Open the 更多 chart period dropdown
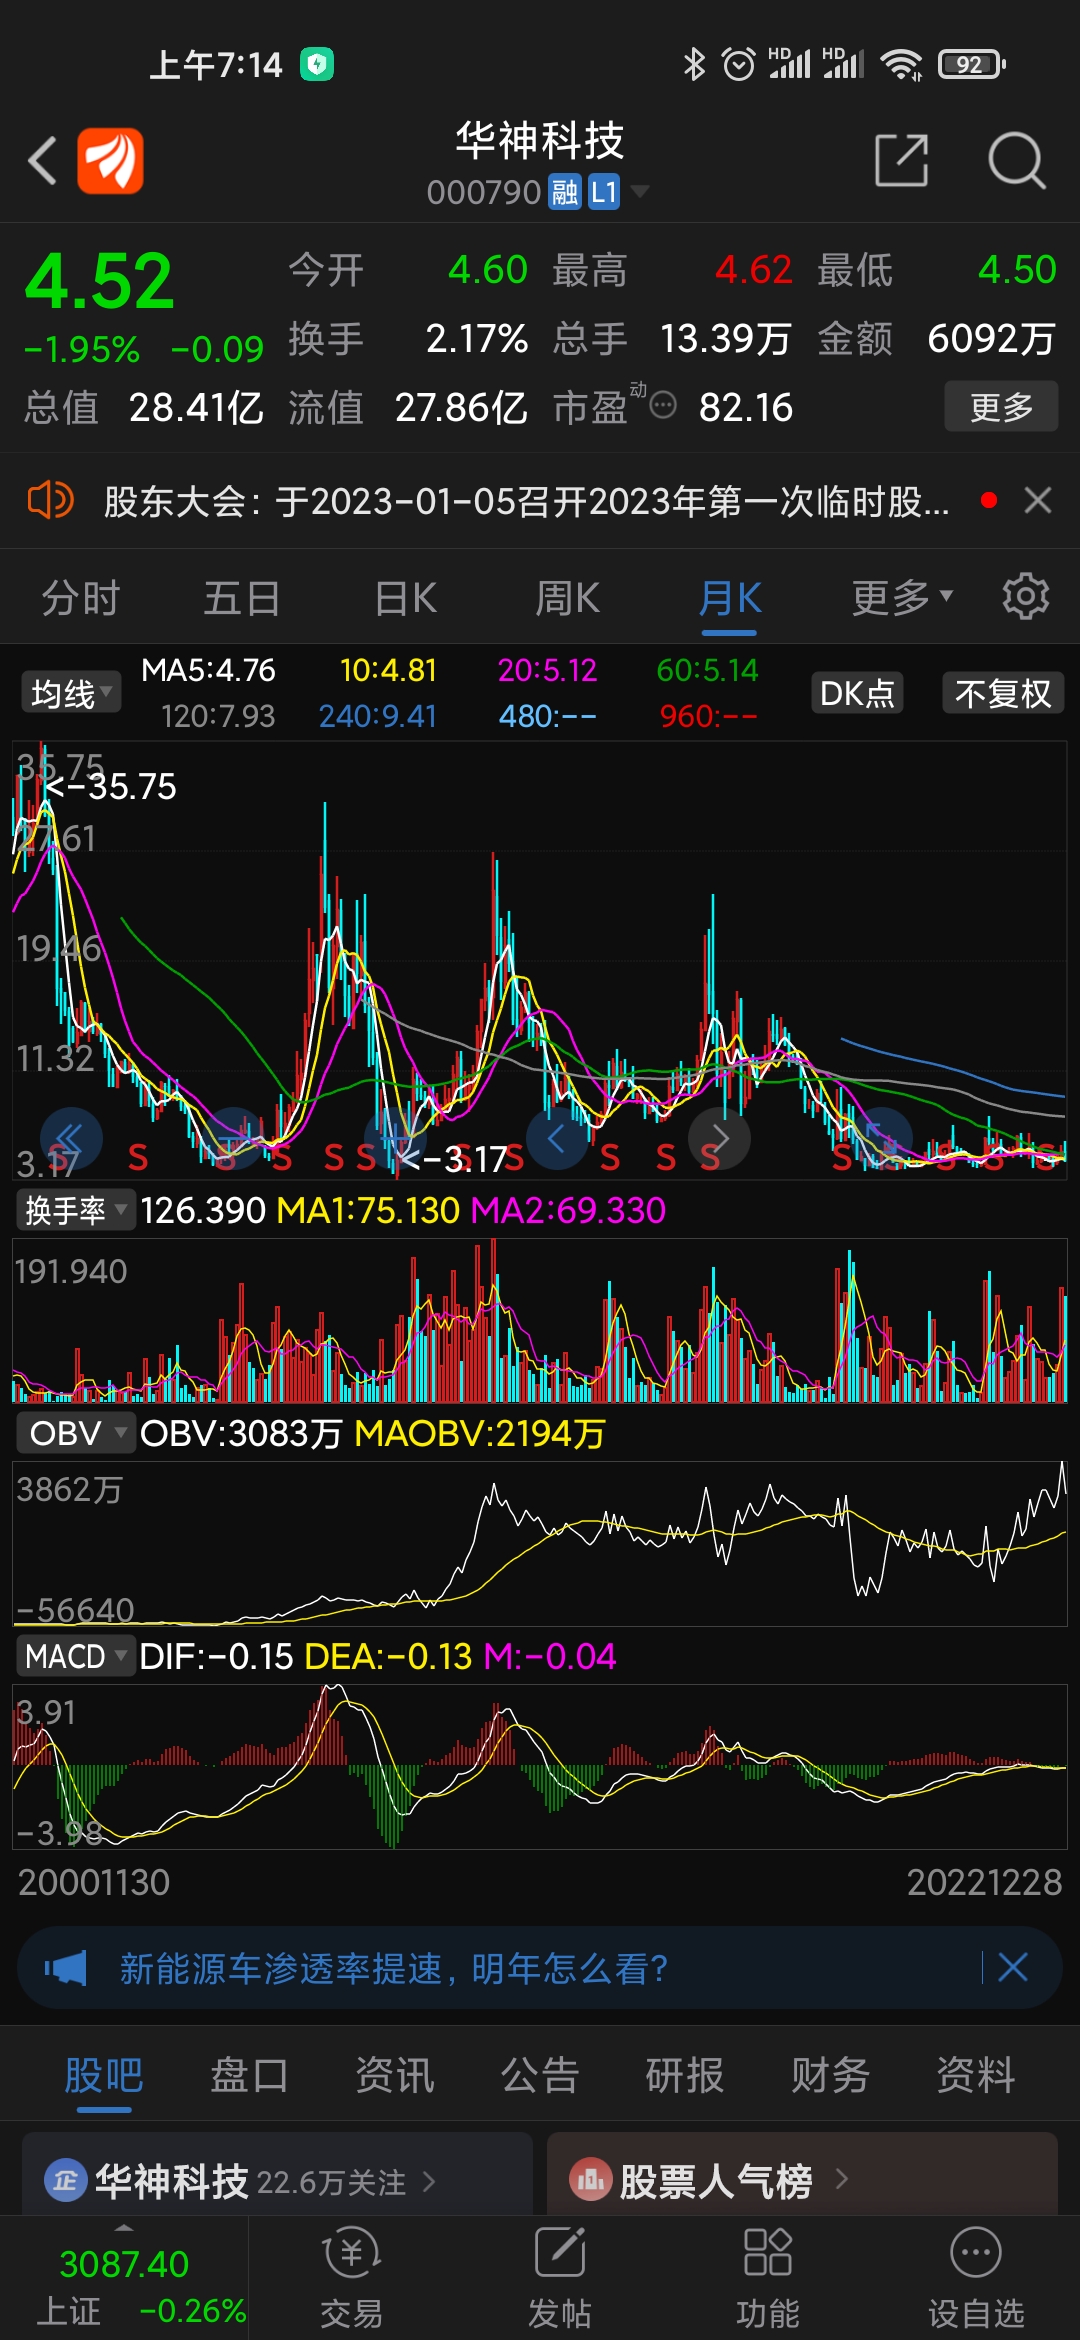 tap(902, 597)
